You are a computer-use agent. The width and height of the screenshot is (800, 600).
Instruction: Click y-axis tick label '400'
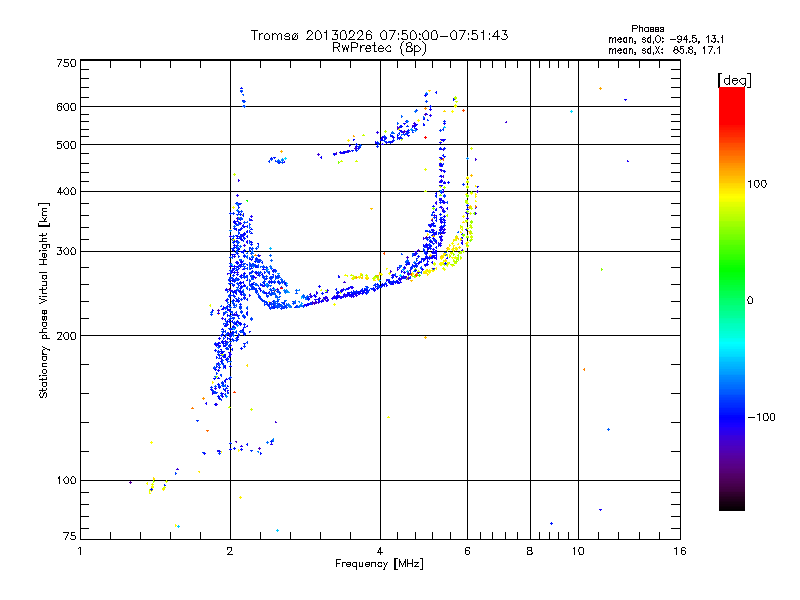67,191
